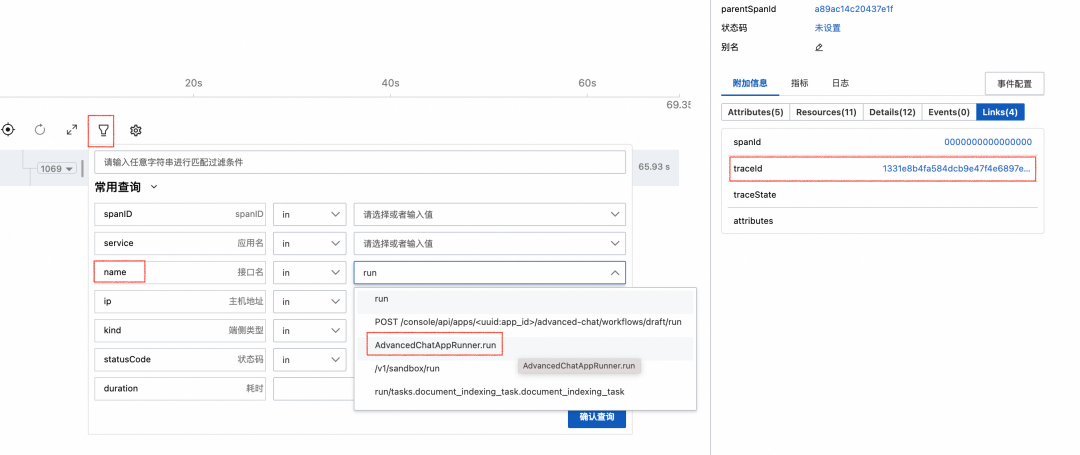Switch to the 日志 tab
The height and width of the screenshot is (455, 1080).
[840, 83]
